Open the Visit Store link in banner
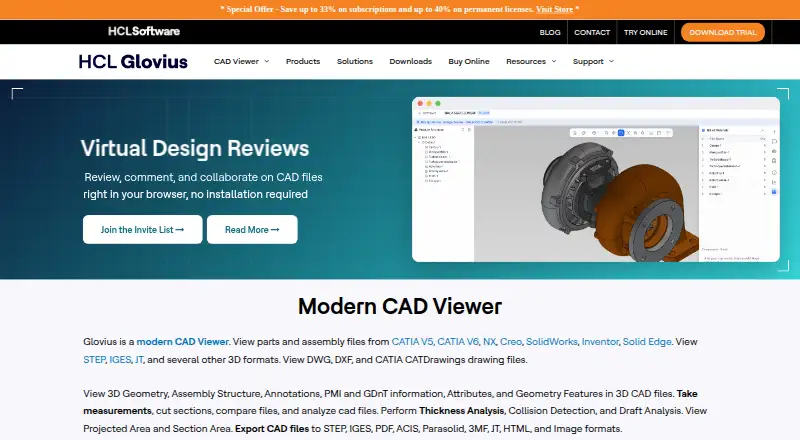Viewport: 800px width, 440px height. pos(554,9)
